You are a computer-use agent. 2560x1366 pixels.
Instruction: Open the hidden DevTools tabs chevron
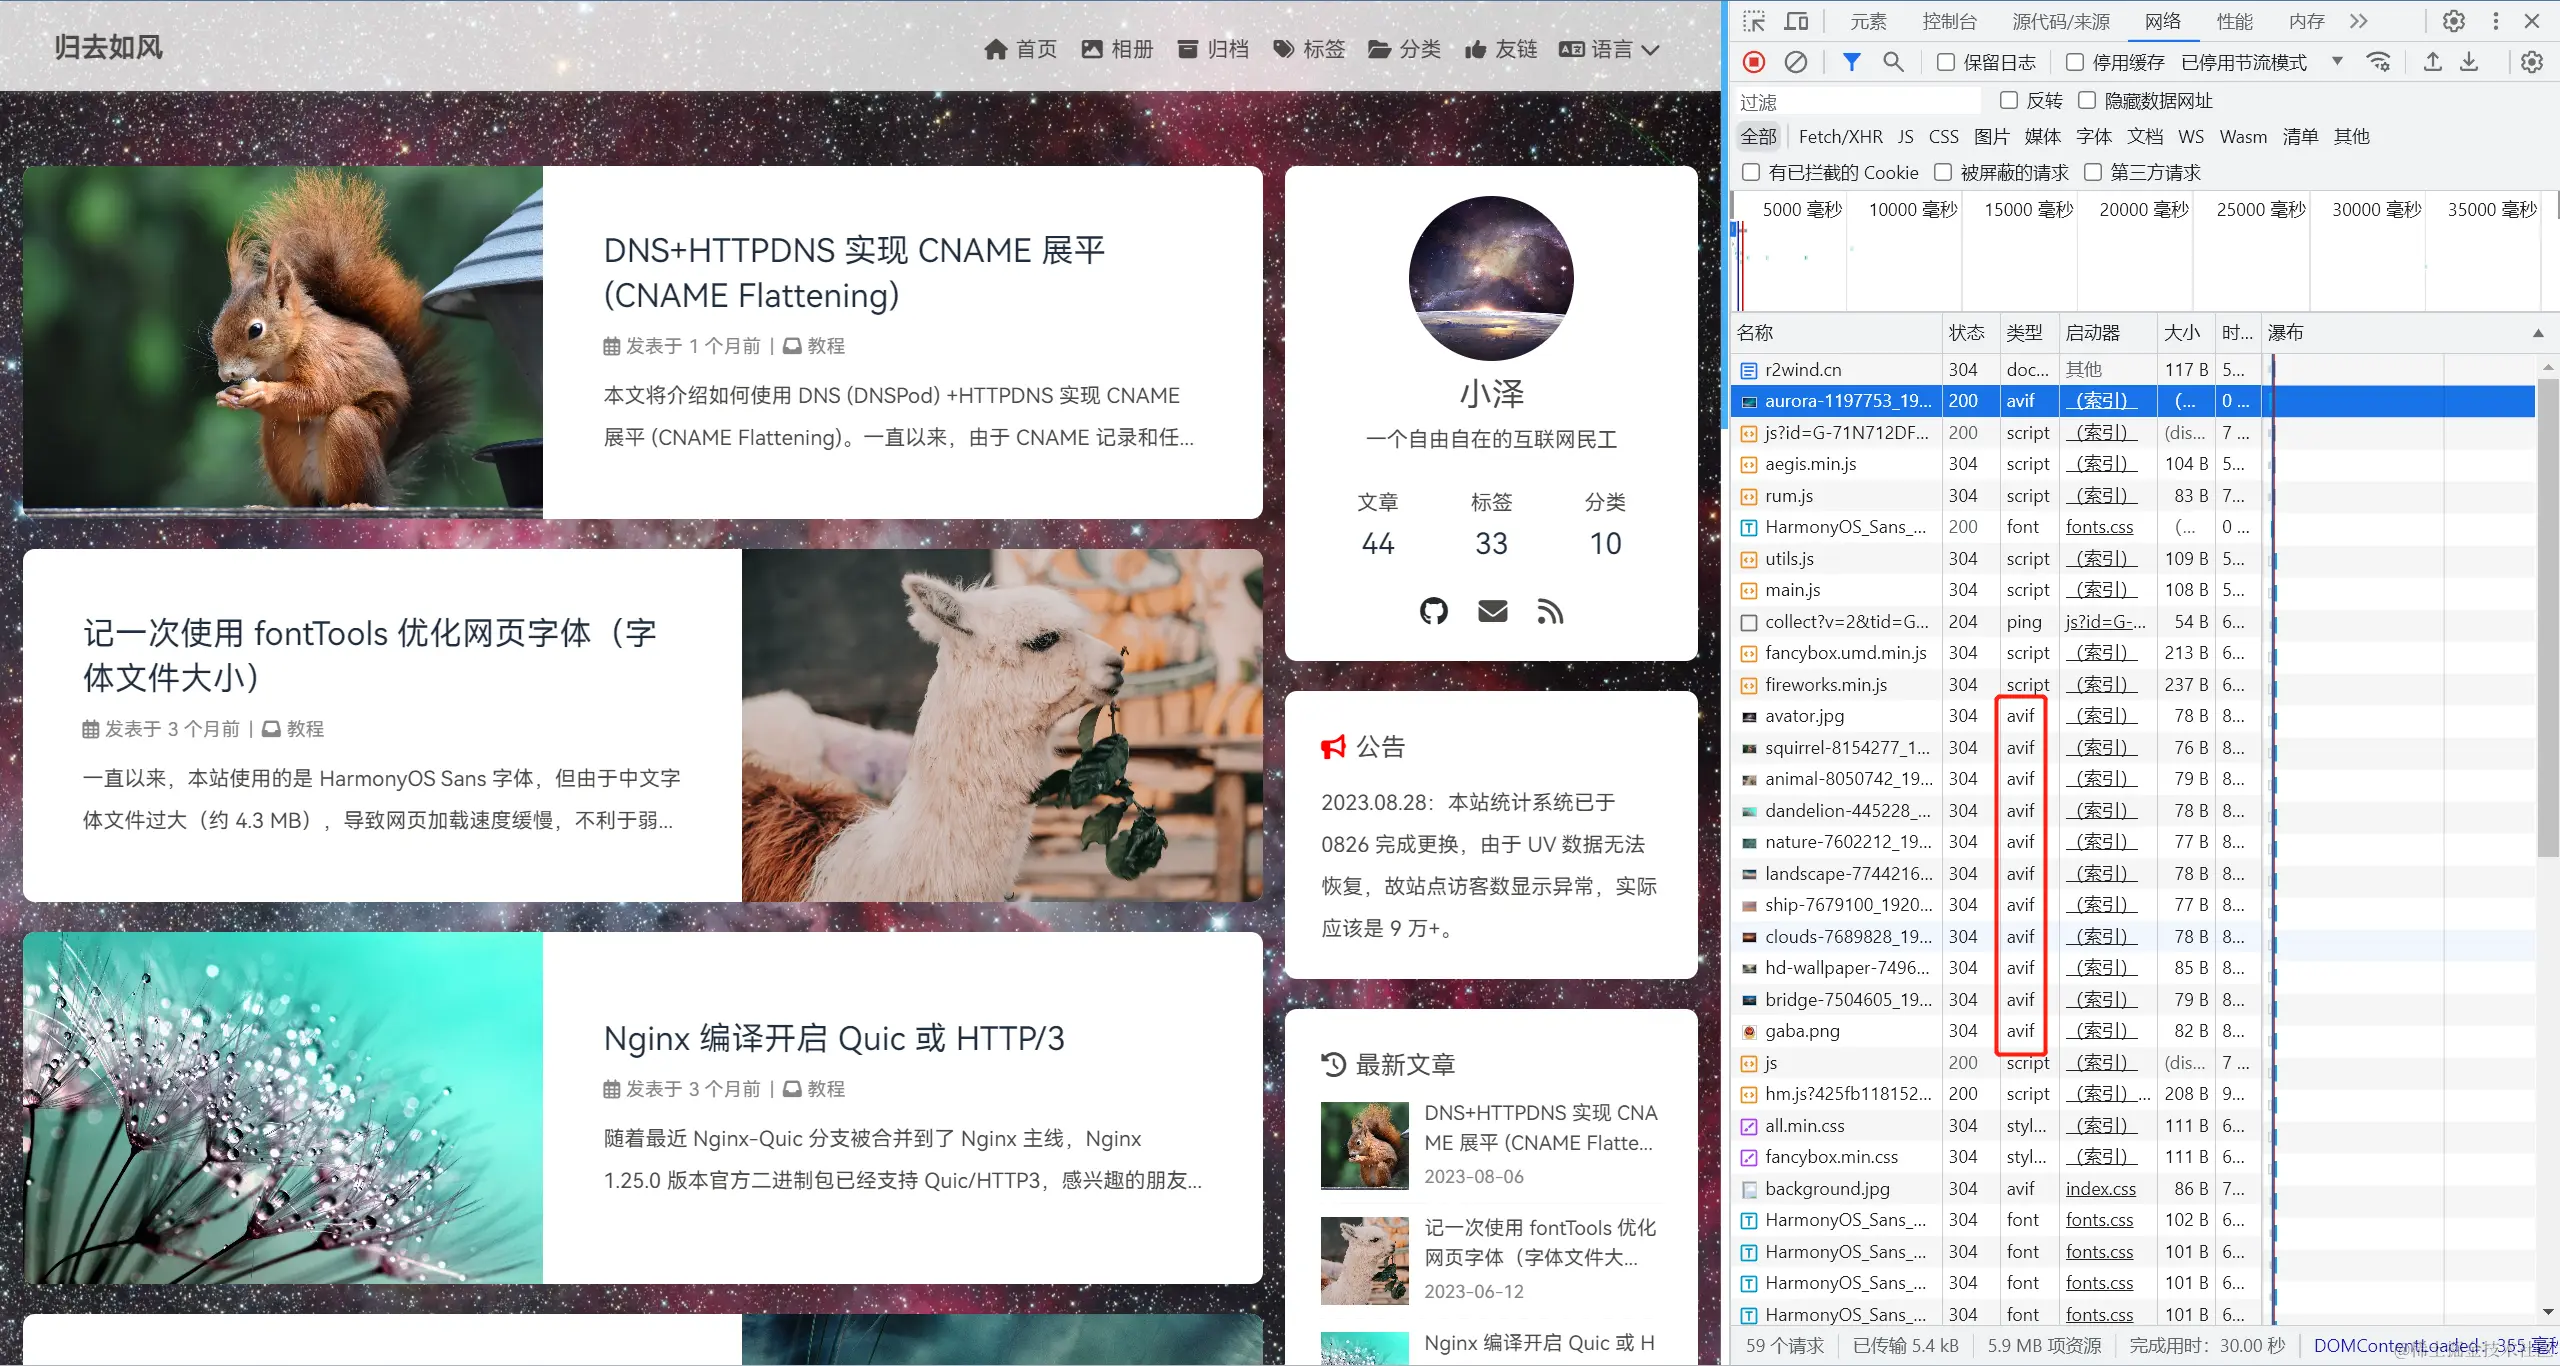(2359, 20)
